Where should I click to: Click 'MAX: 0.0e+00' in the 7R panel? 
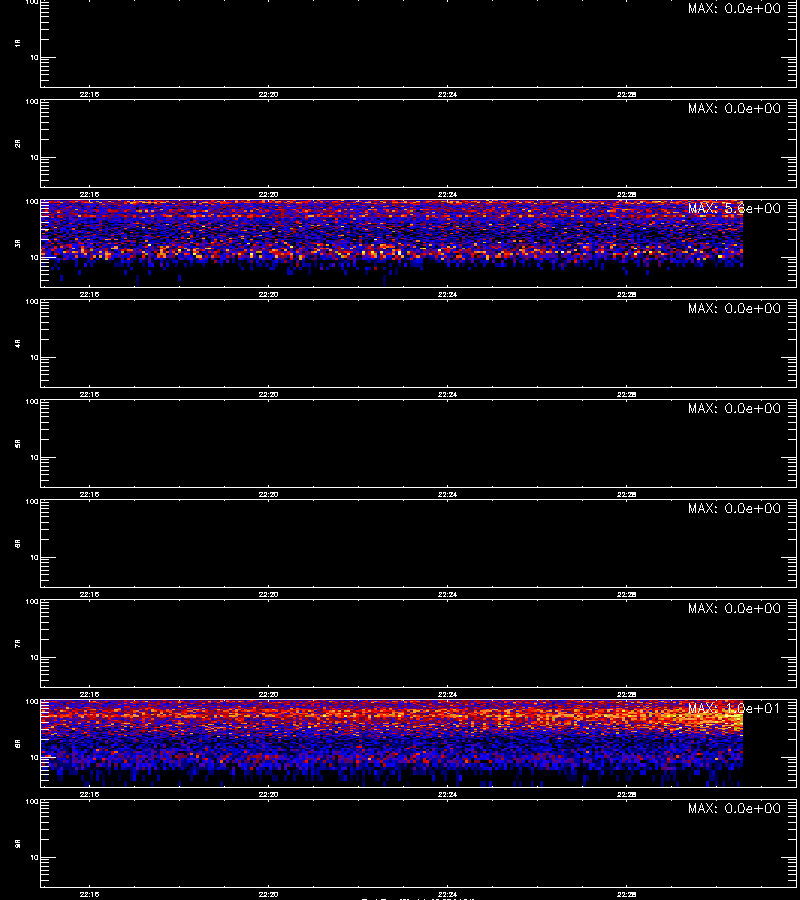pos(734,608)
